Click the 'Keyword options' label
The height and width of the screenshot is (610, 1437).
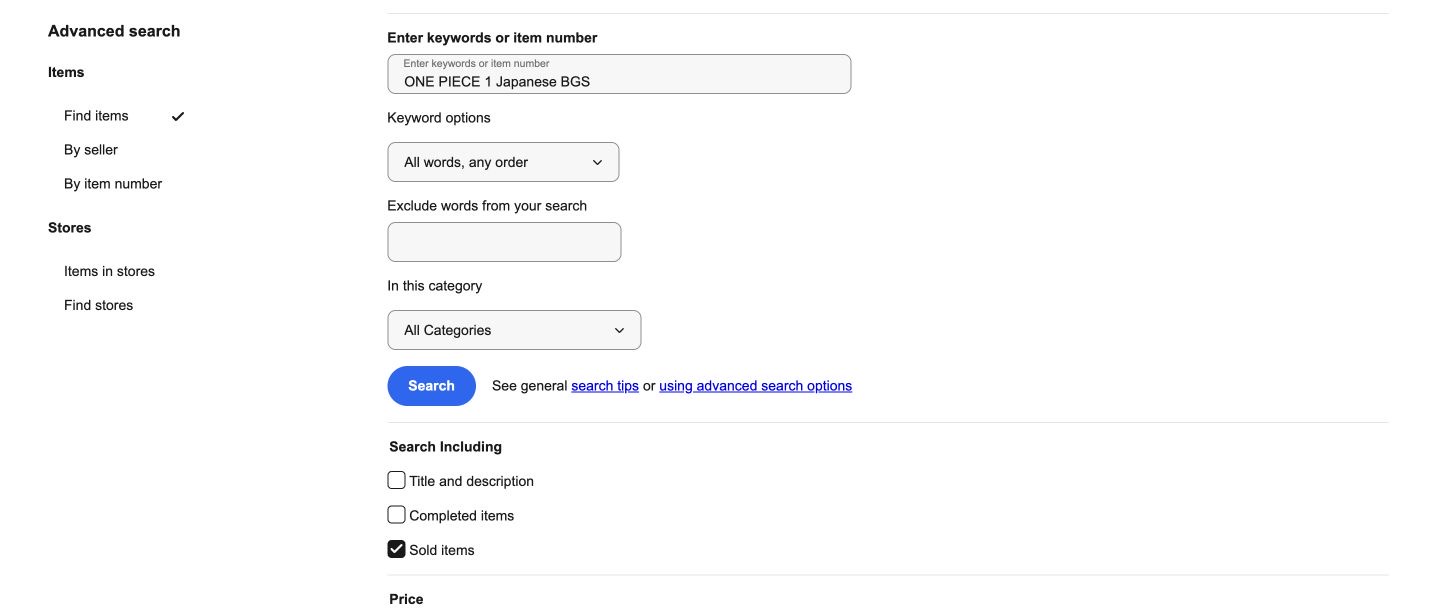[x=439, y=118]
